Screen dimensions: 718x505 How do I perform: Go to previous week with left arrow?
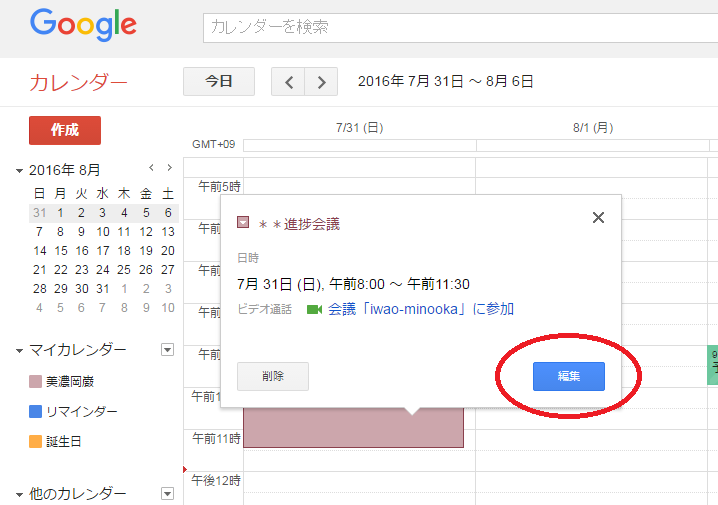click(x=288, y=82)
